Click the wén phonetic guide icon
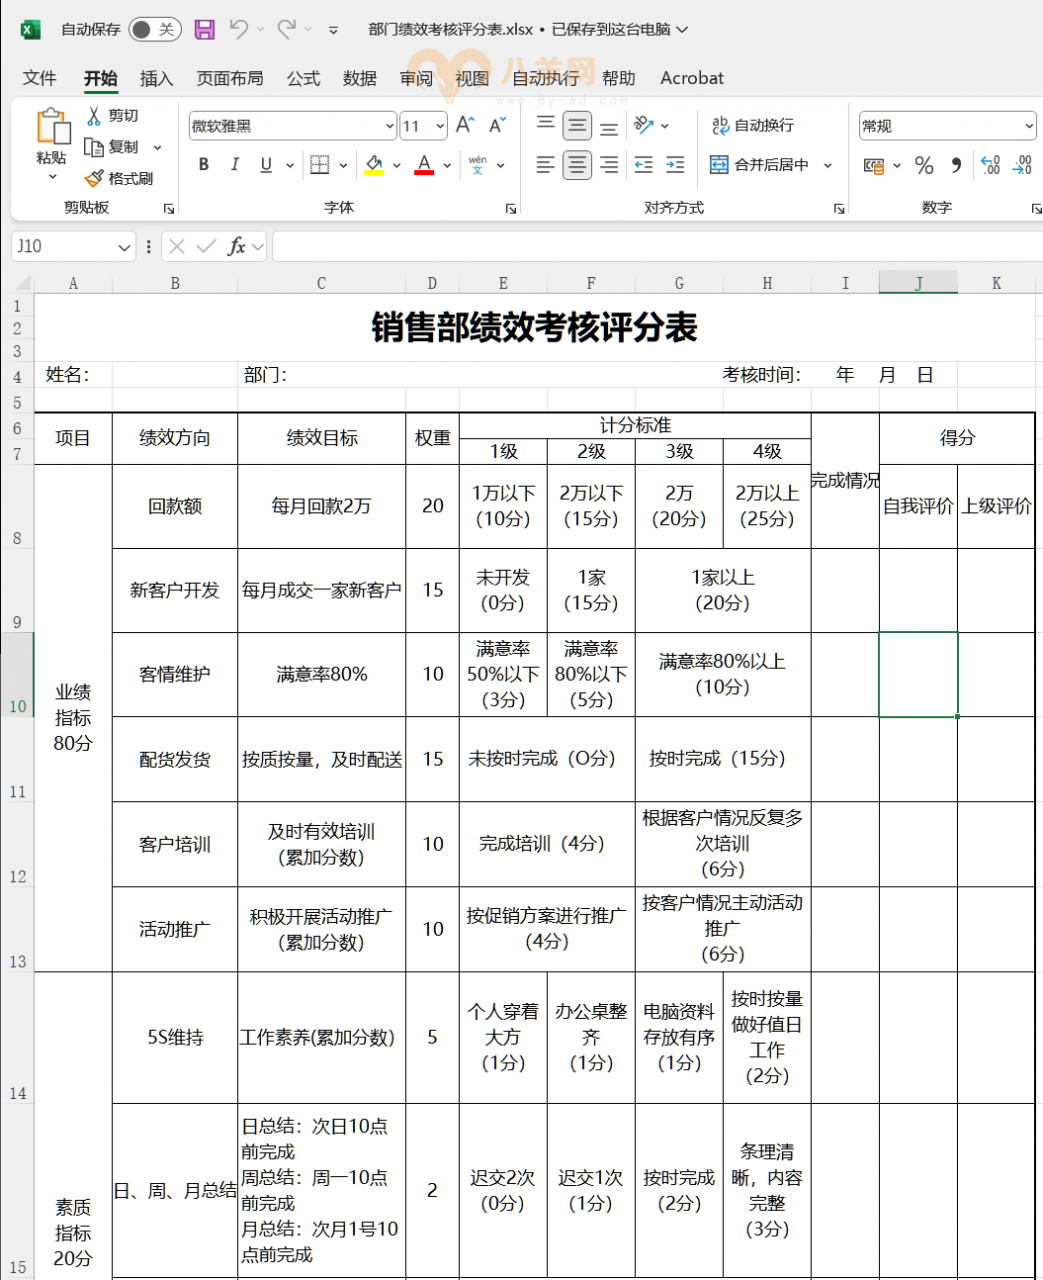The width and height of the screenshot is (1043, 1280). [x=478, y=165]
